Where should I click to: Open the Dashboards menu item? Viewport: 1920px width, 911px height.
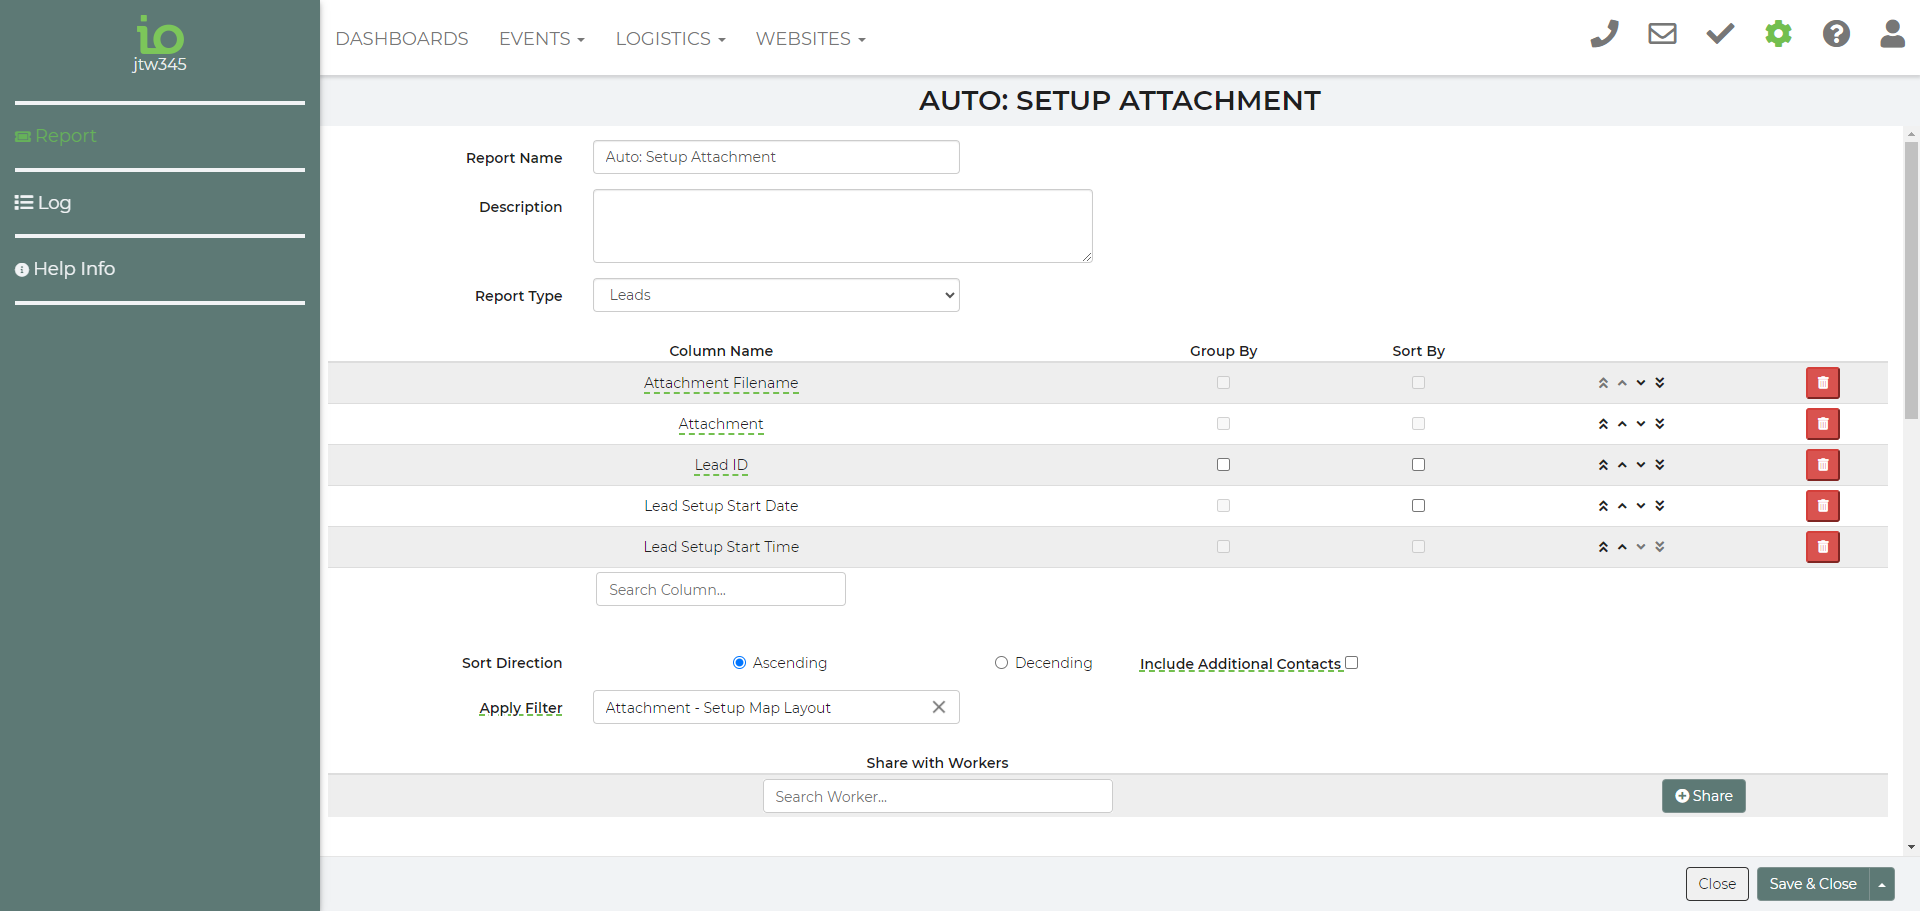tap(402, 39)
